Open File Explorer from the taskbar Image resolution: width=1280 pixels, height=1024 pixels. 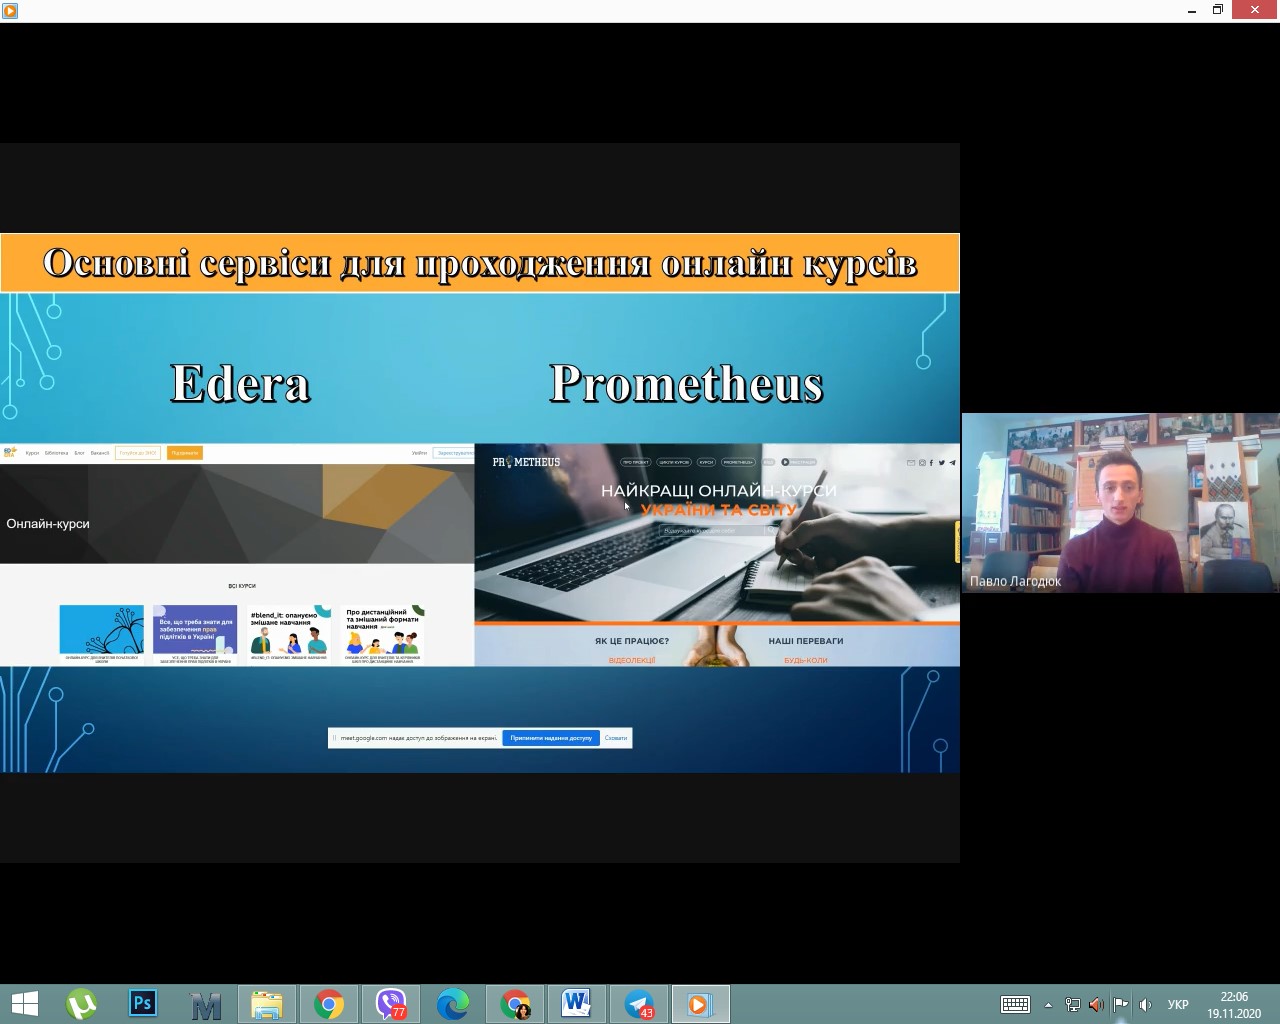267,1004
